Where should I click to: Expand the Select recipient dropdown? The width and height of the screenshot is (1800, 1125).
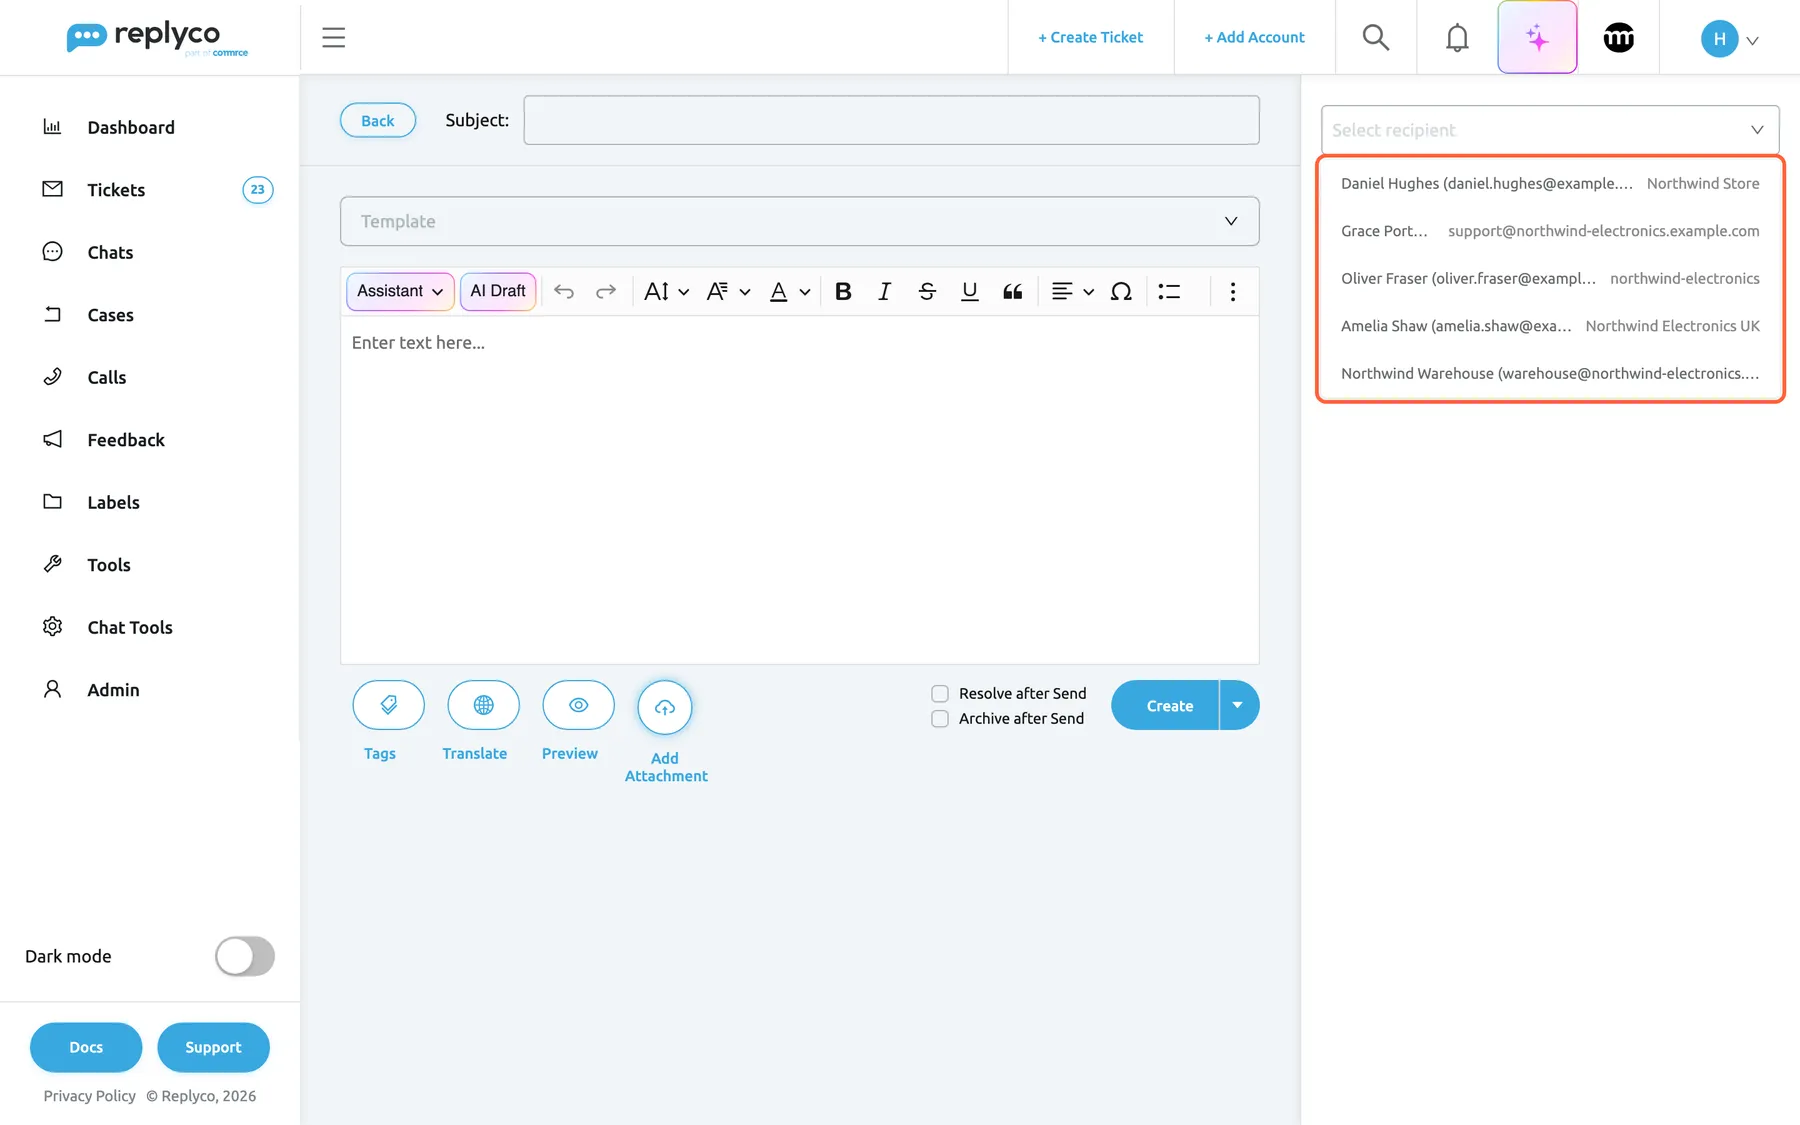pos(1550,130)
